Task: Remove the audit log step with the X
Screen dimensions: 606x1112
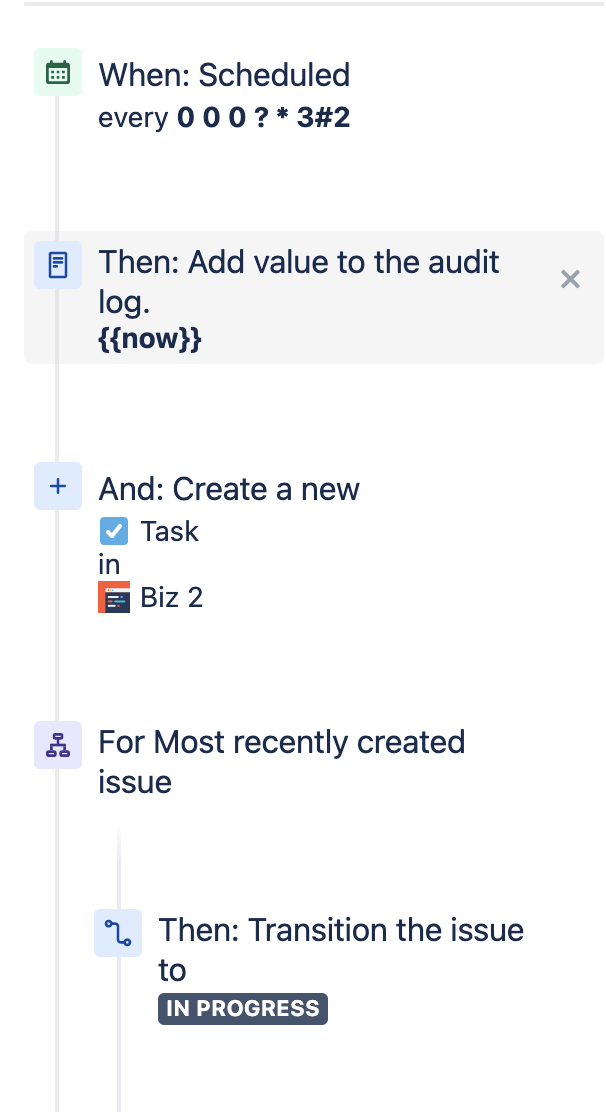Action: click(570, 279)
